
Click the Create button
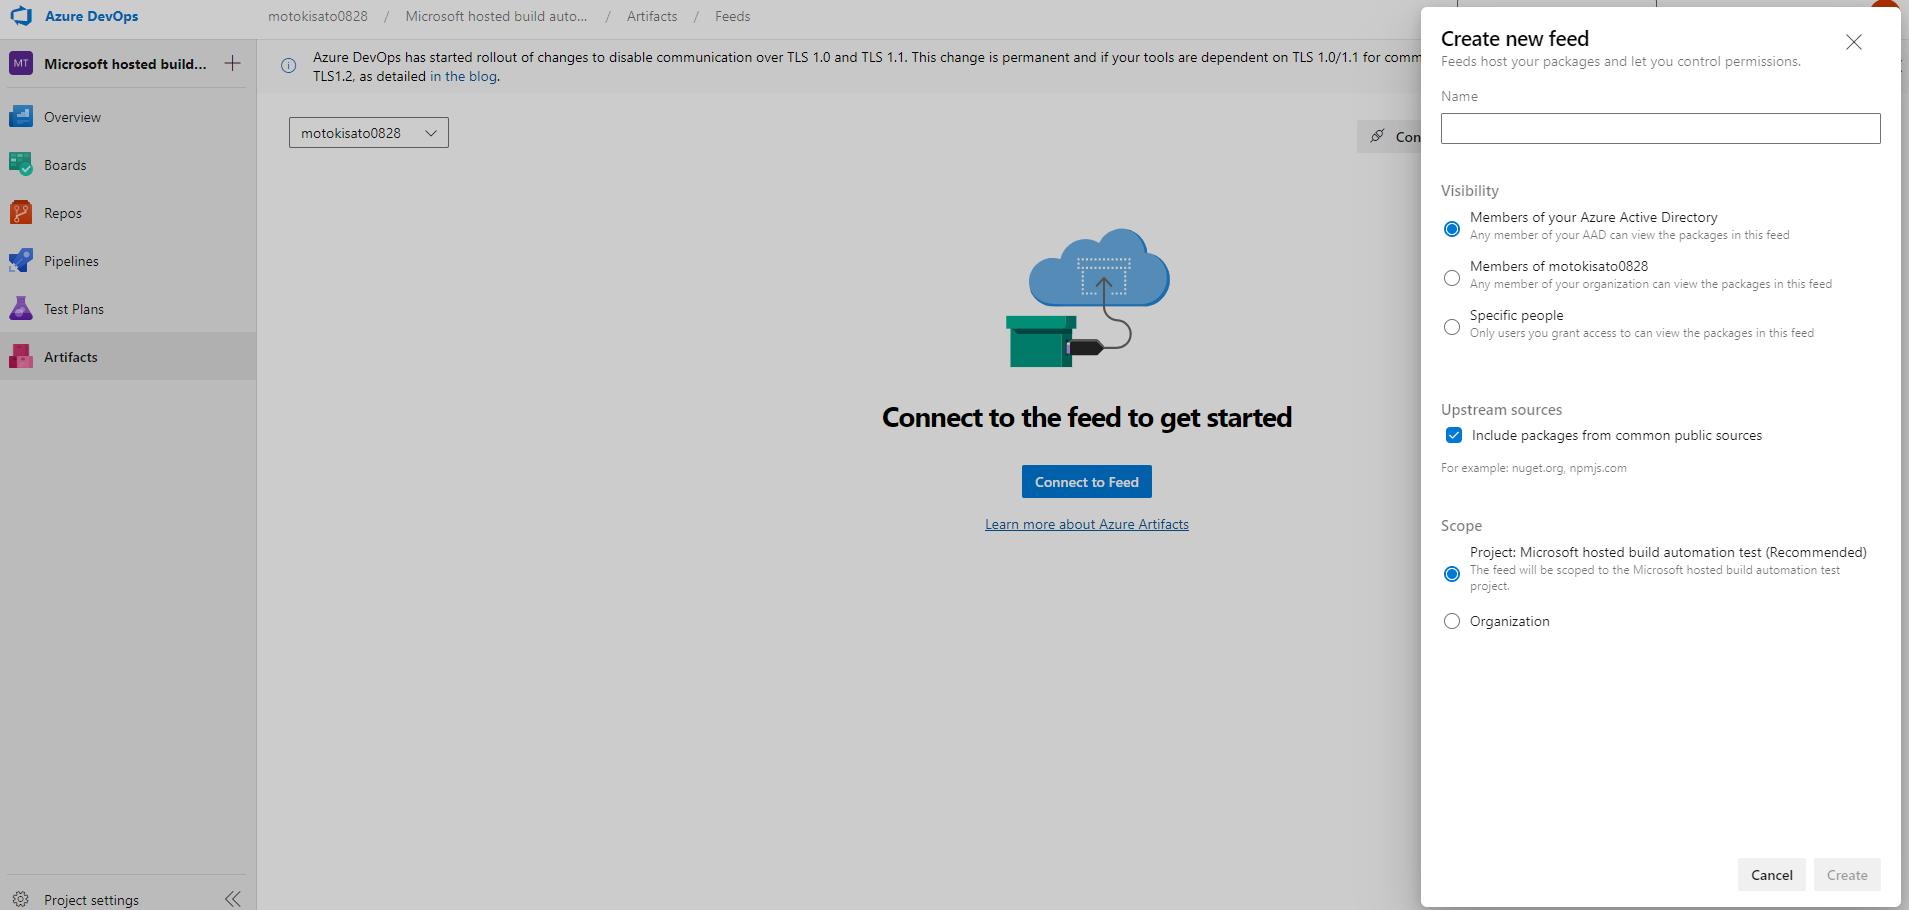coord(1847,875)
